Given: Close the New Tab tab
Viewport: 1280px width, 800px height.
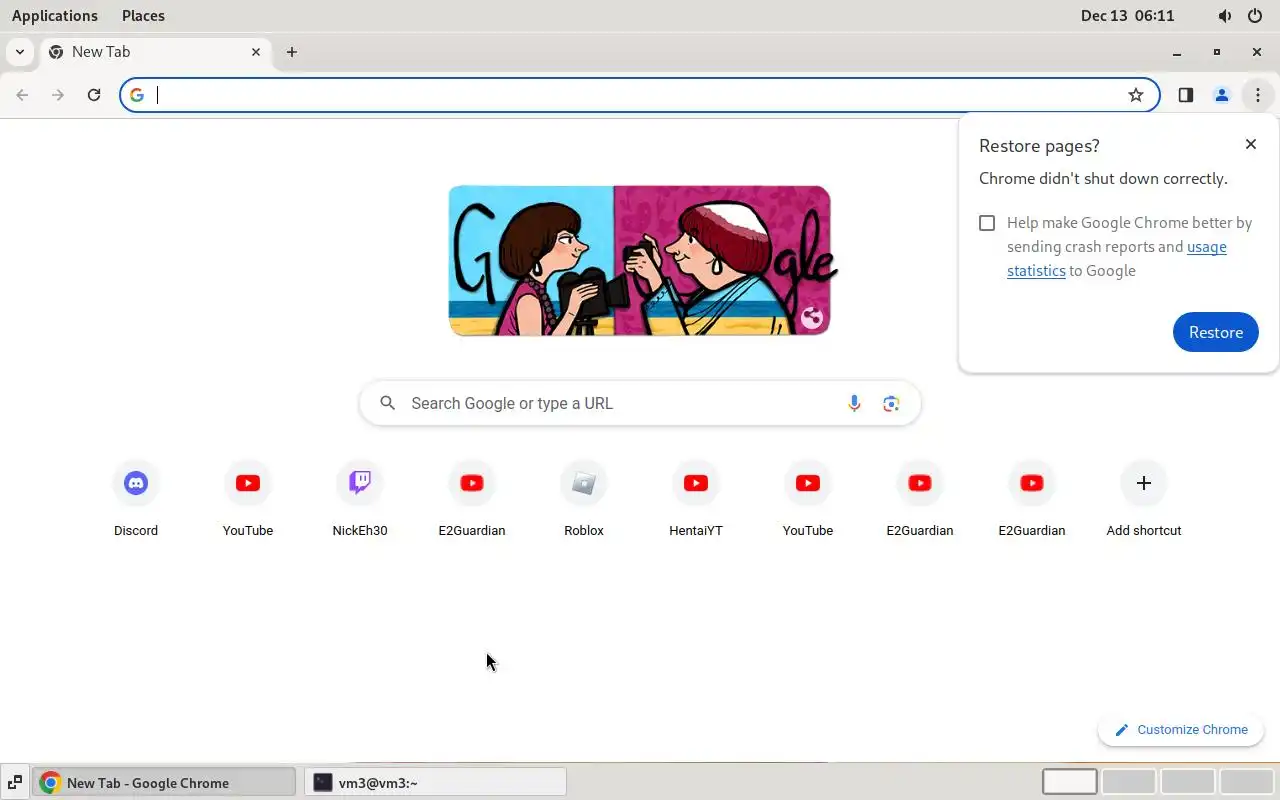Looking at the screenshot, I should pos(256,52).
